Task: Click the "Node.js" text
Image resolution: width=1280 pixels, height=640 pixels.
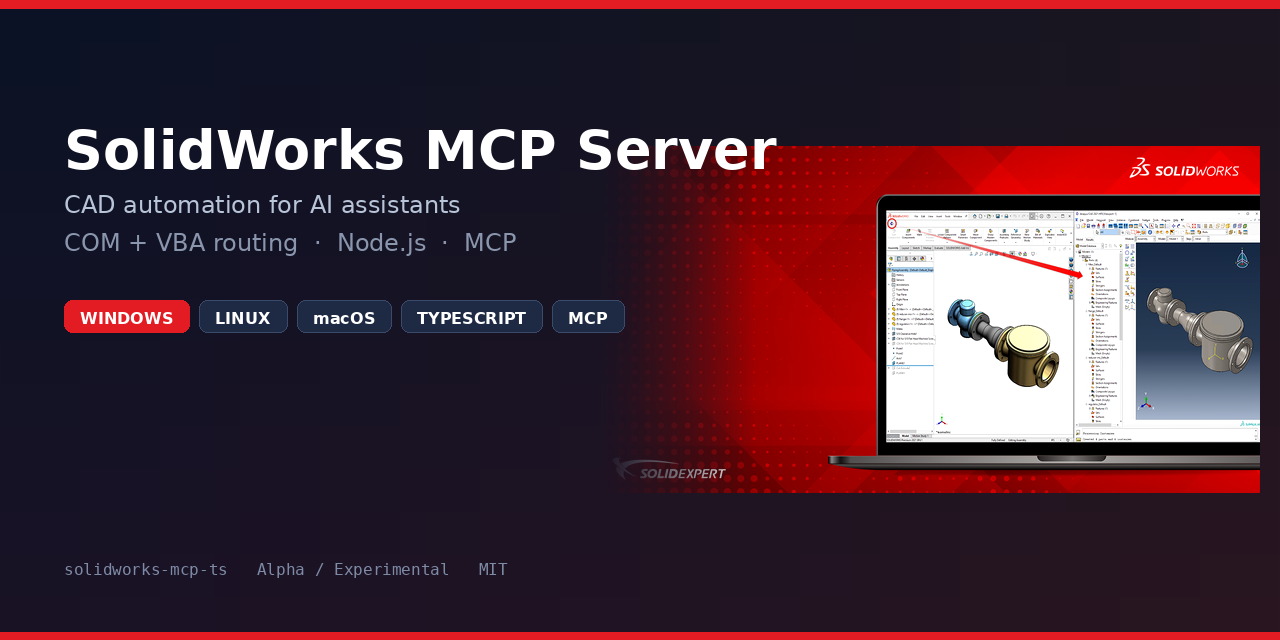Action: click(381, 243)
